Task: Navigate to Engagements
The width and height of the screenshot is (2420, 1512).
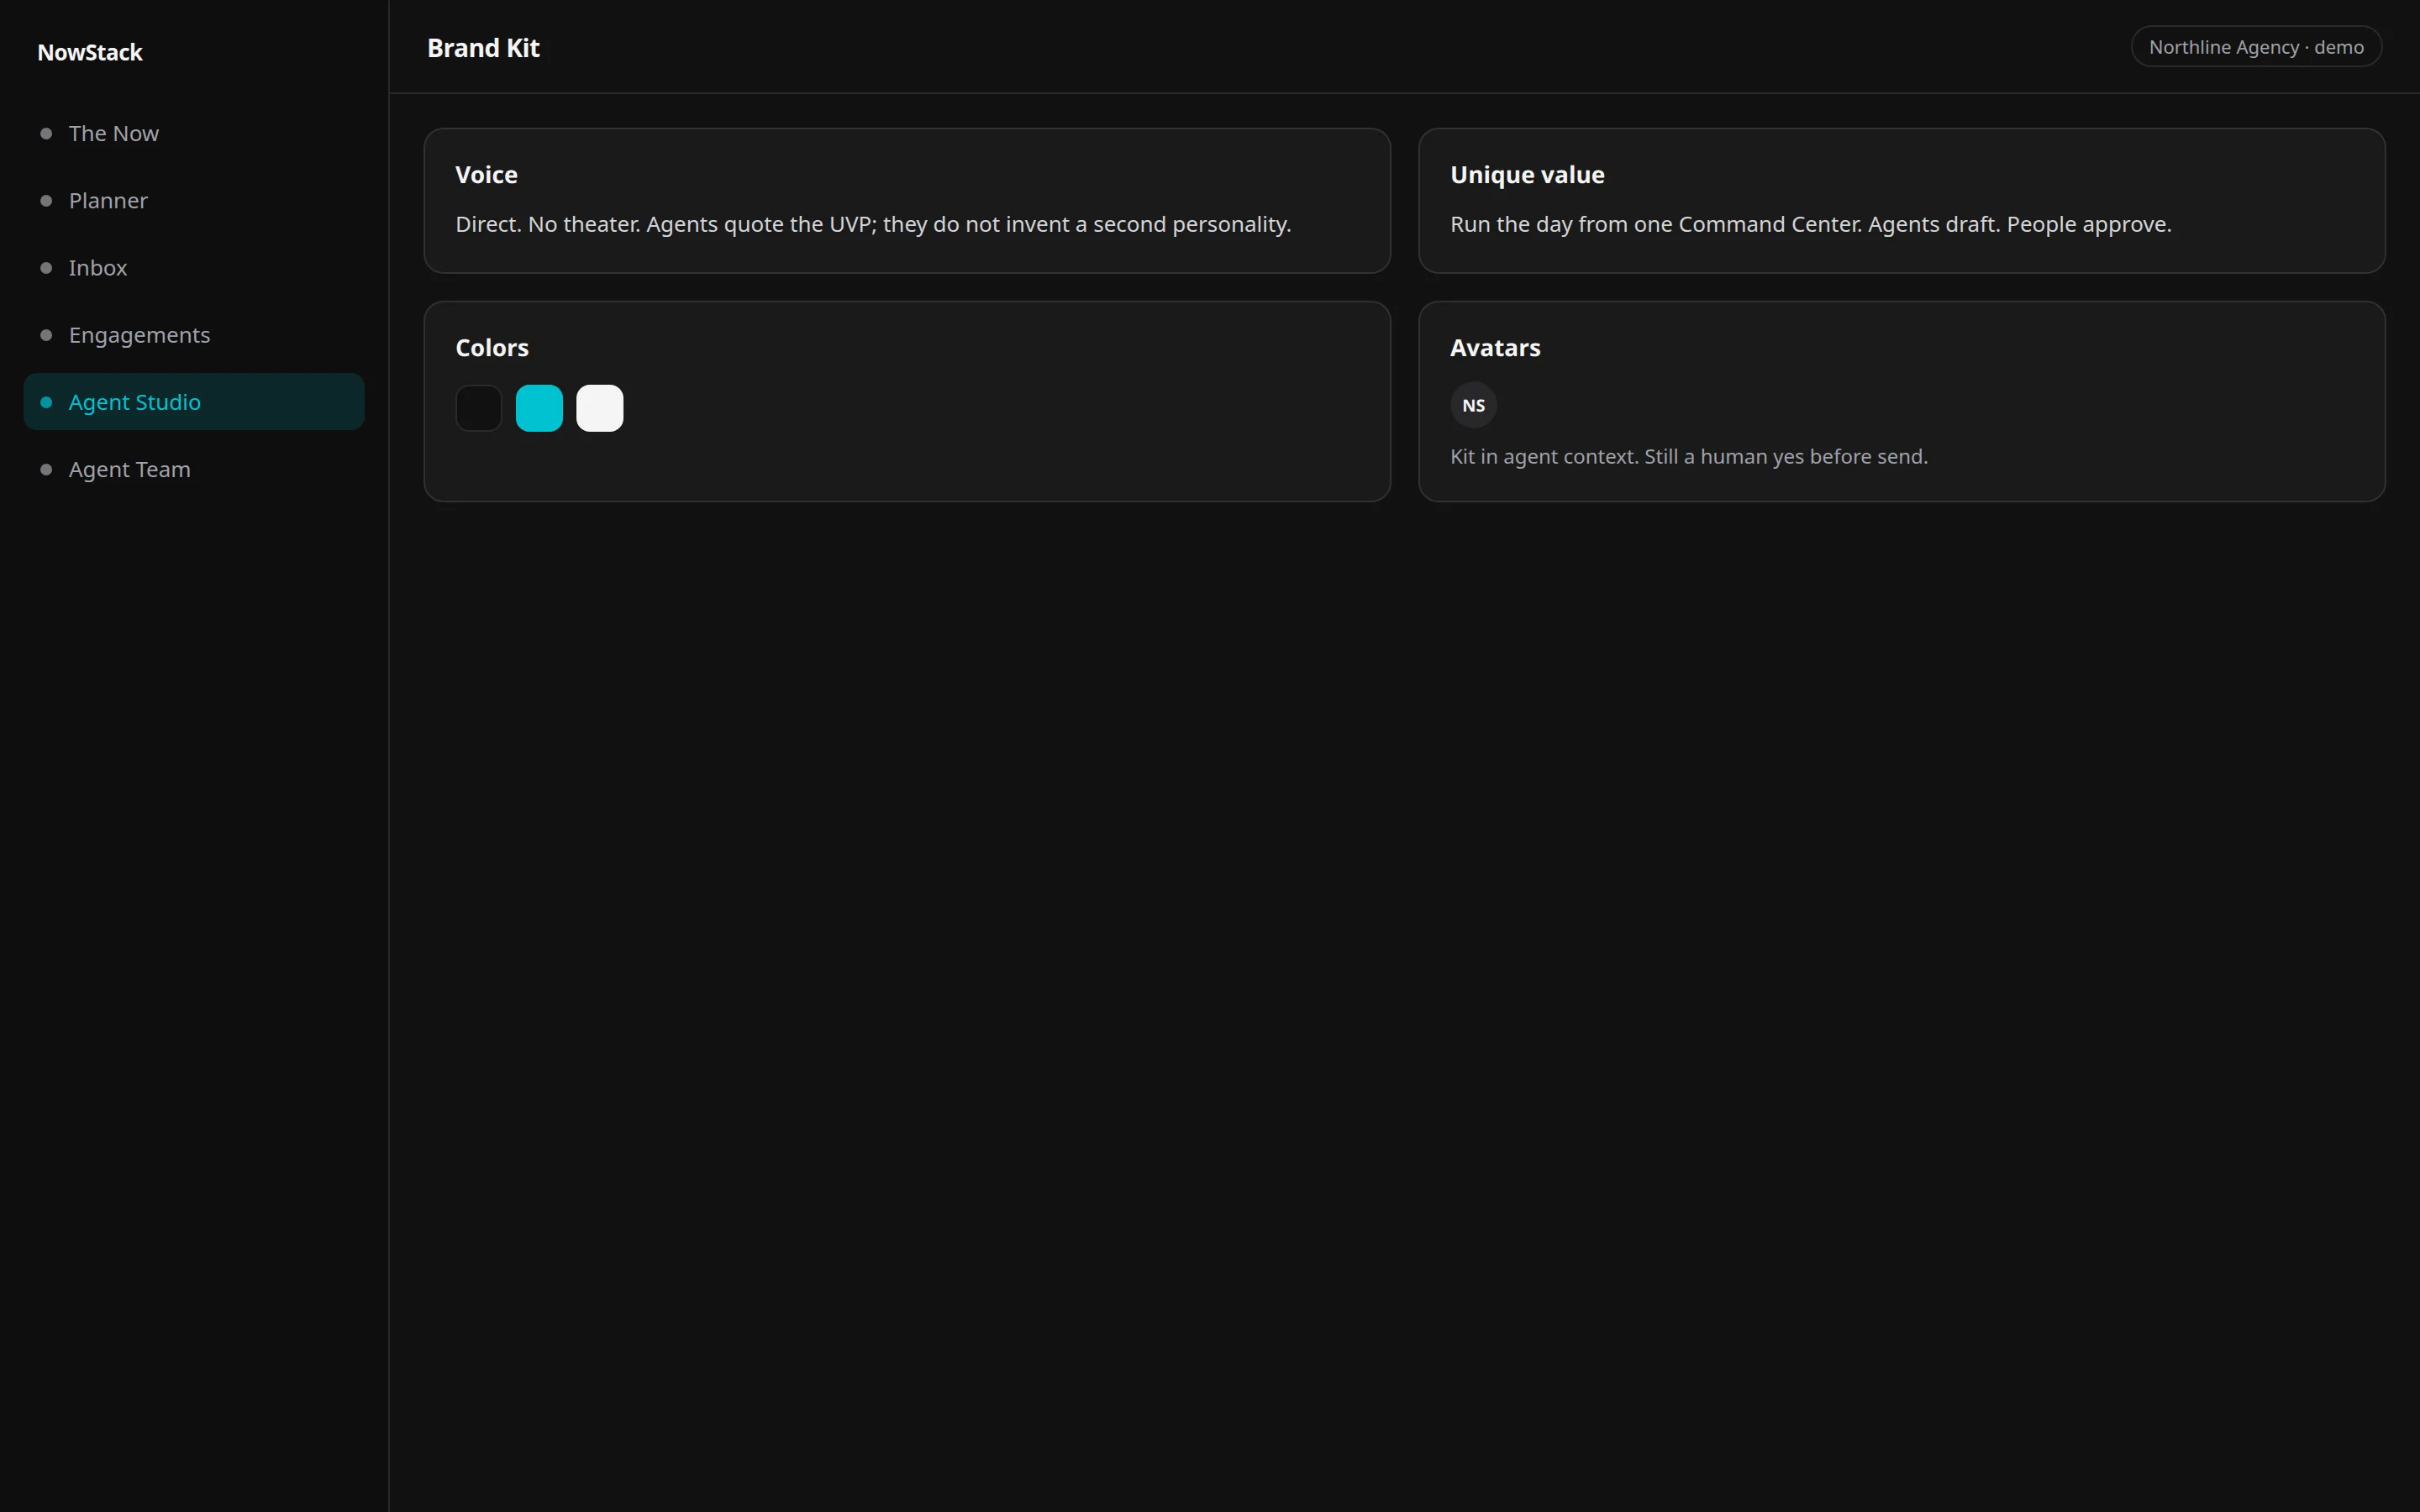Action: 193,334
